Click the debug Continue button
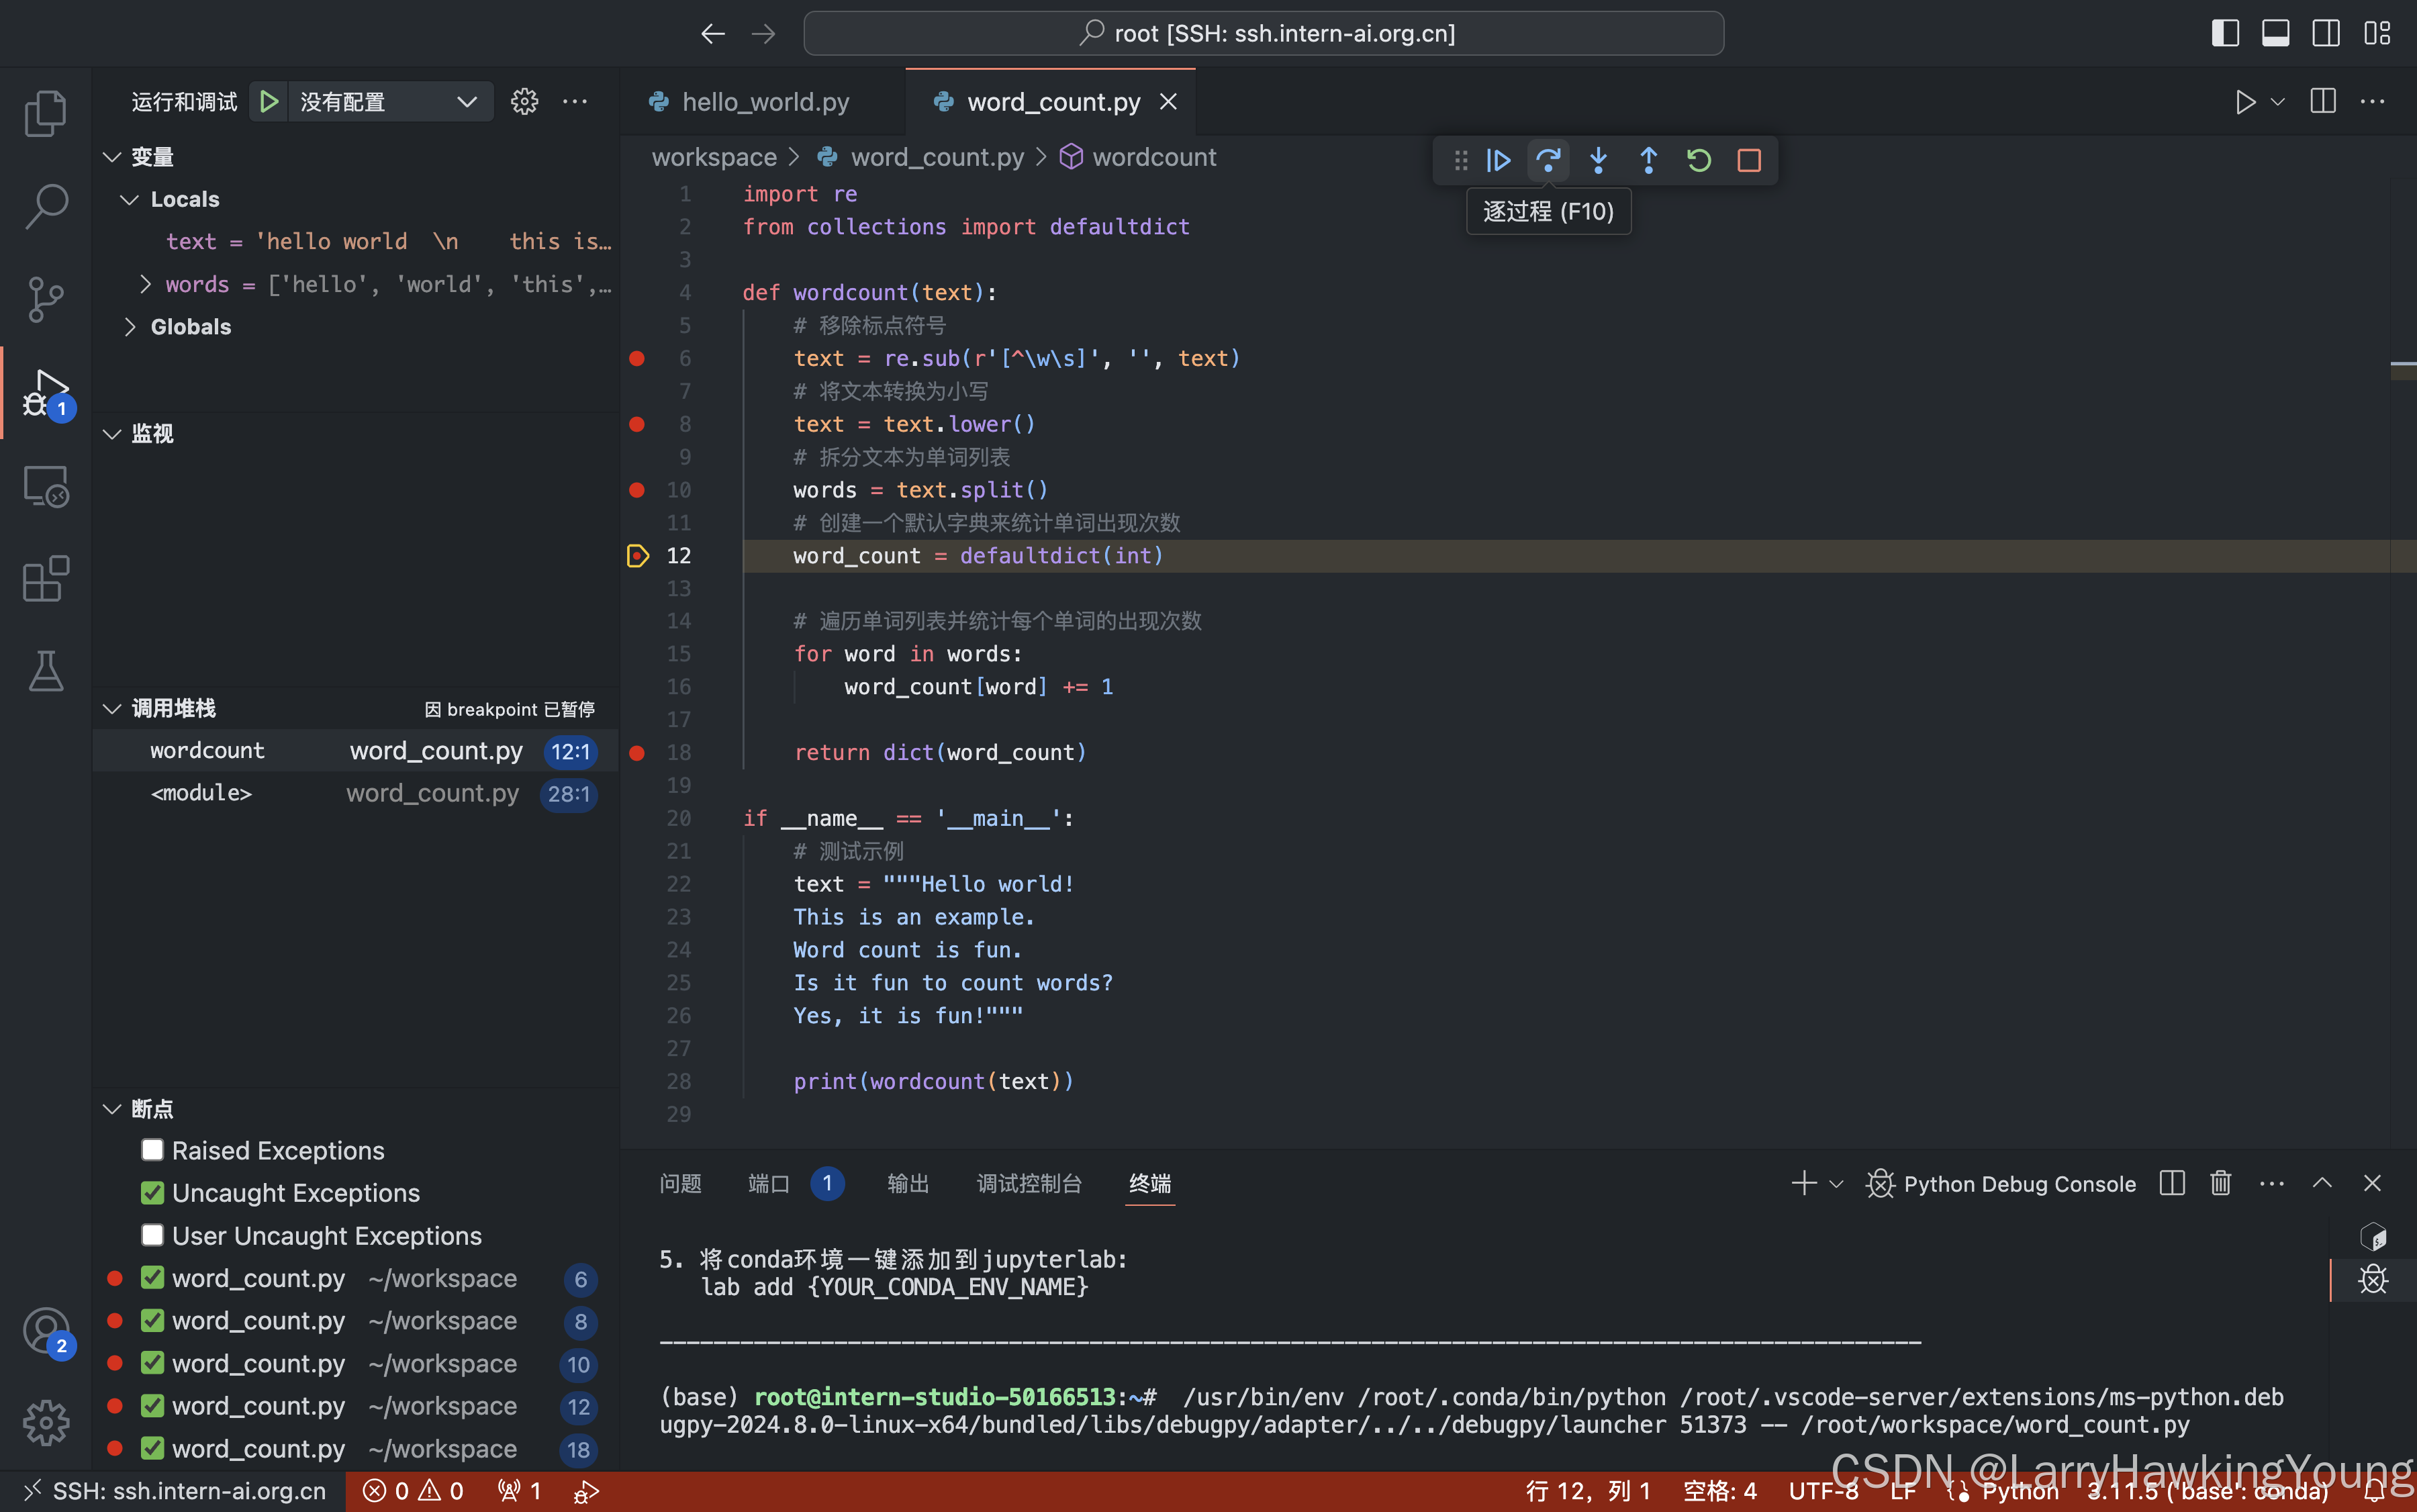Viewport: 2417px width, 1512px height. pyautogui.click(x=1498, y=160)
